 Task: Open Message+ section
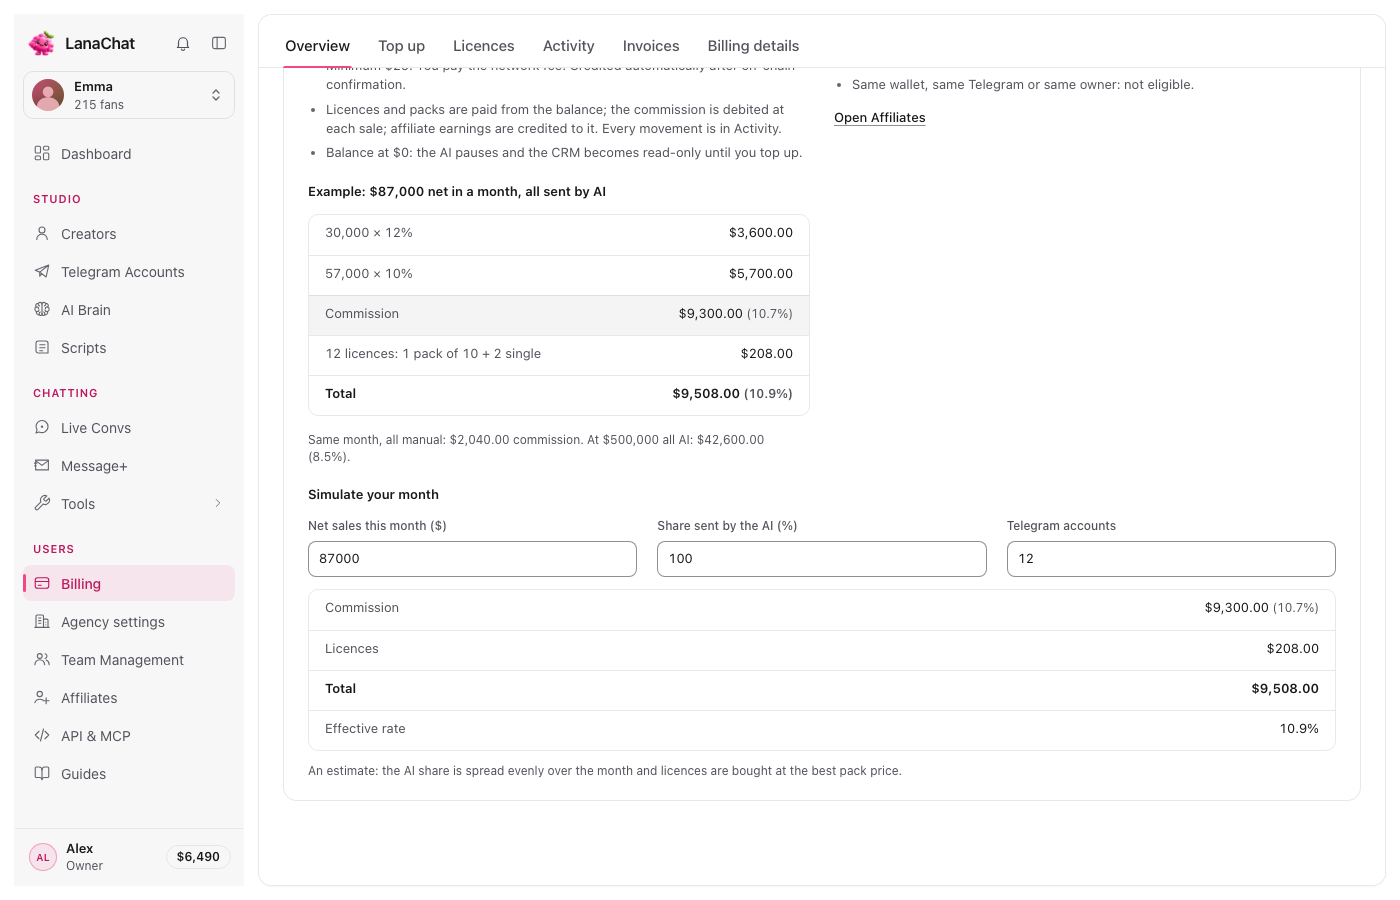pos(129,466)
